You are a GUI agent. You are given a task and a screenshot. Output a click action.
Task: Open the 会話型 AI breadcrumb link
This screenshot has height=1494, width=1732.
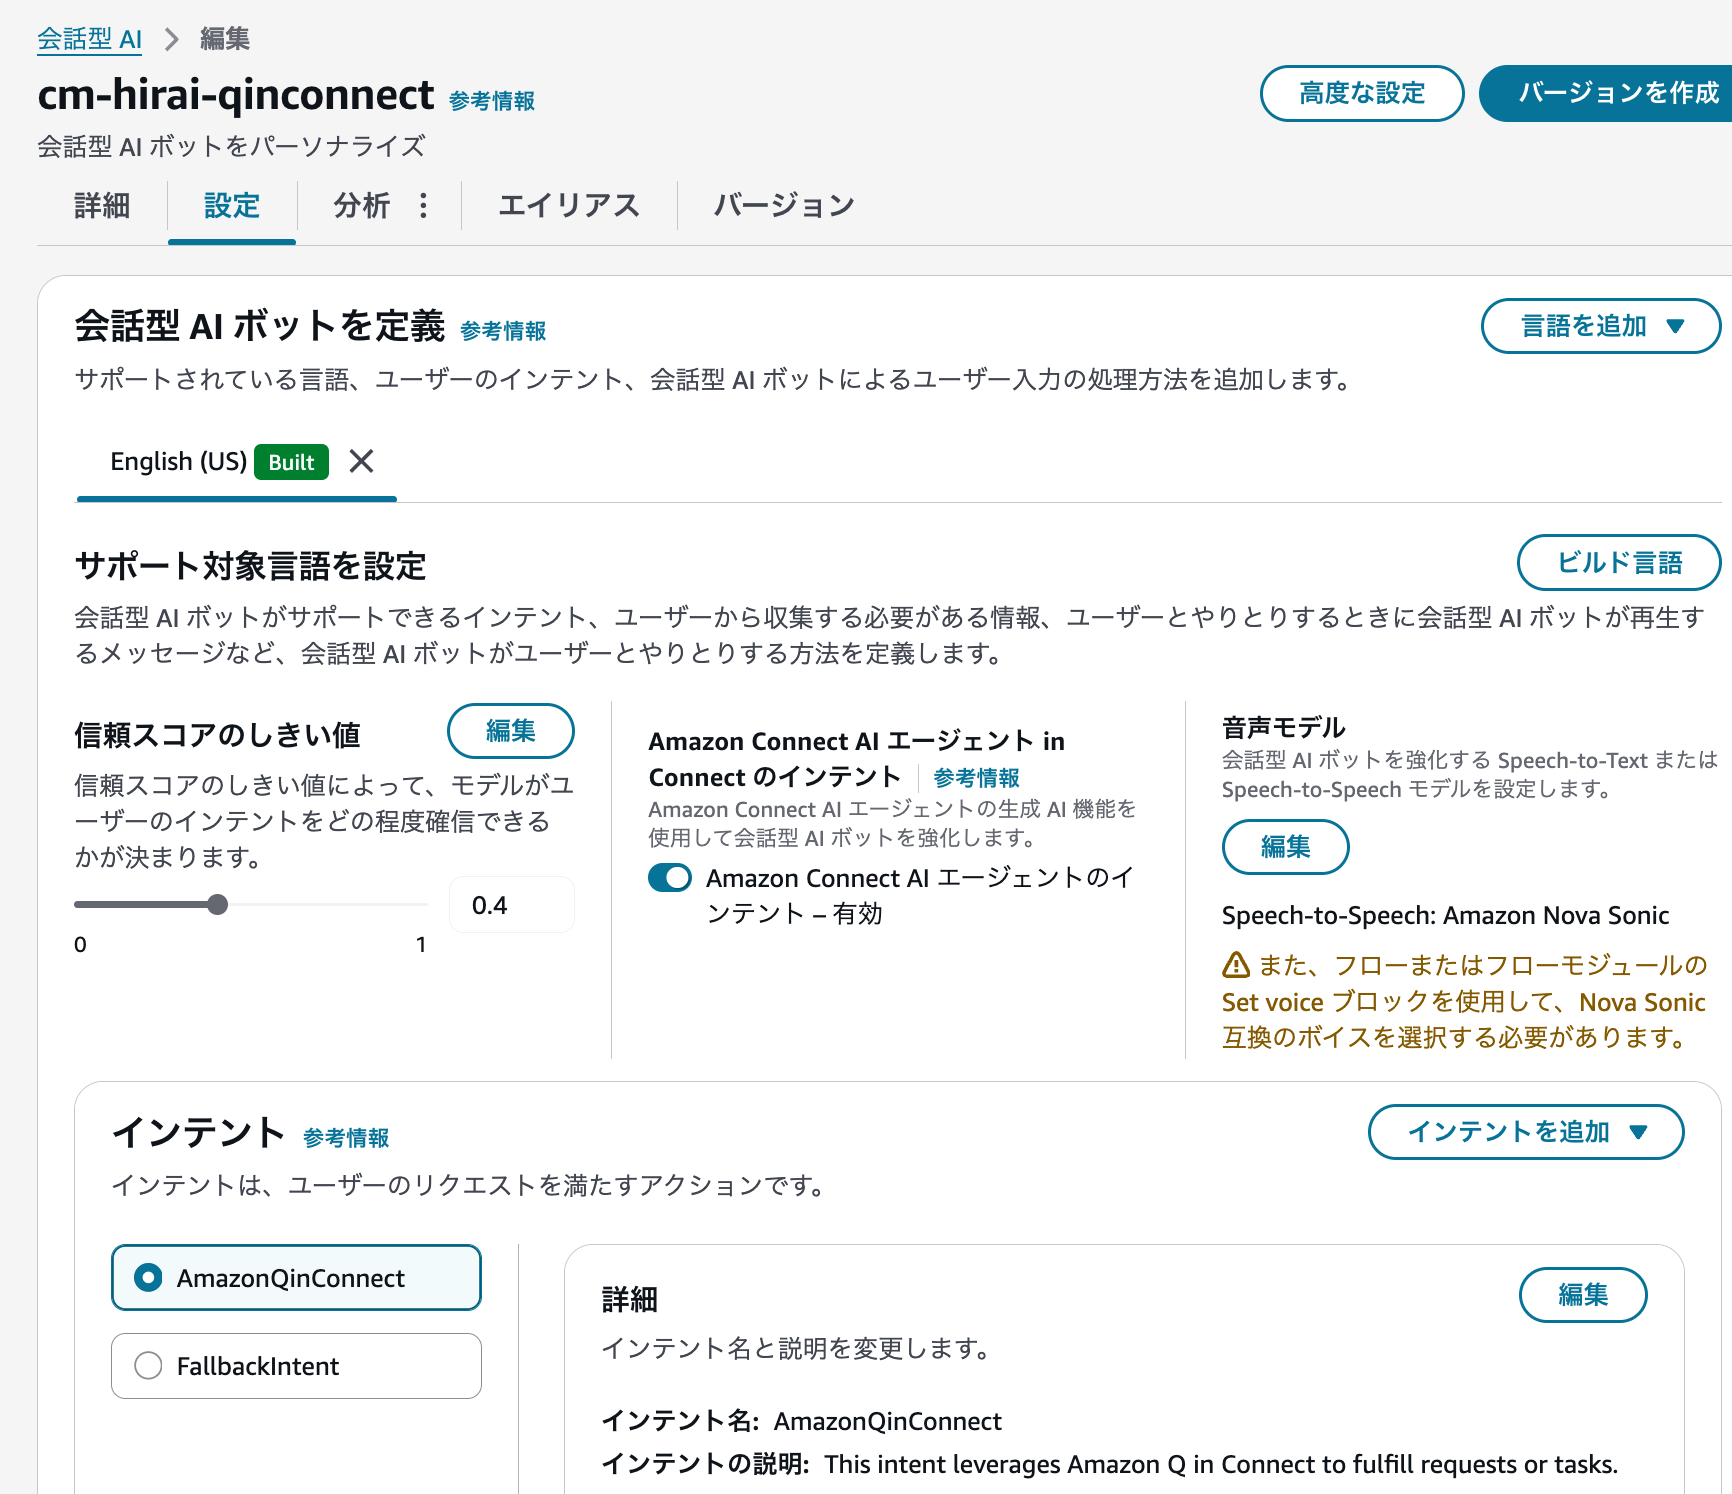(x=88, y=39)
